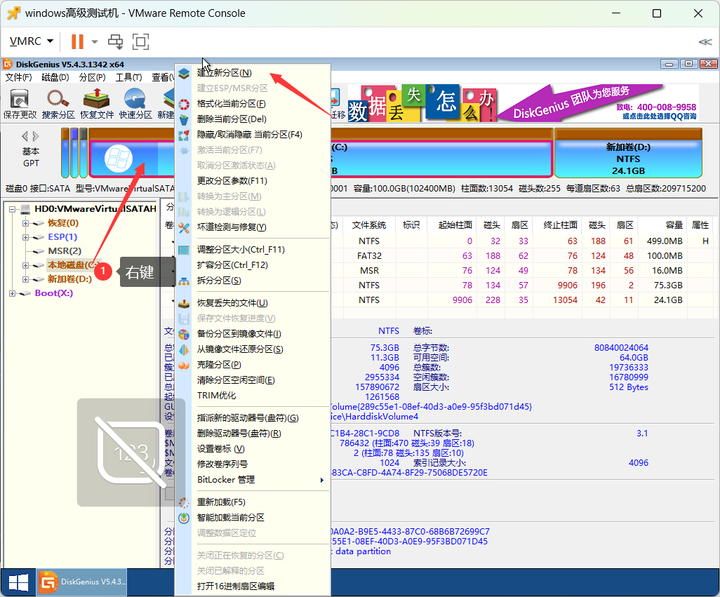Select MSR(2) in the partition tree
This screenshot has width=720, height=597.
point(64,251)
